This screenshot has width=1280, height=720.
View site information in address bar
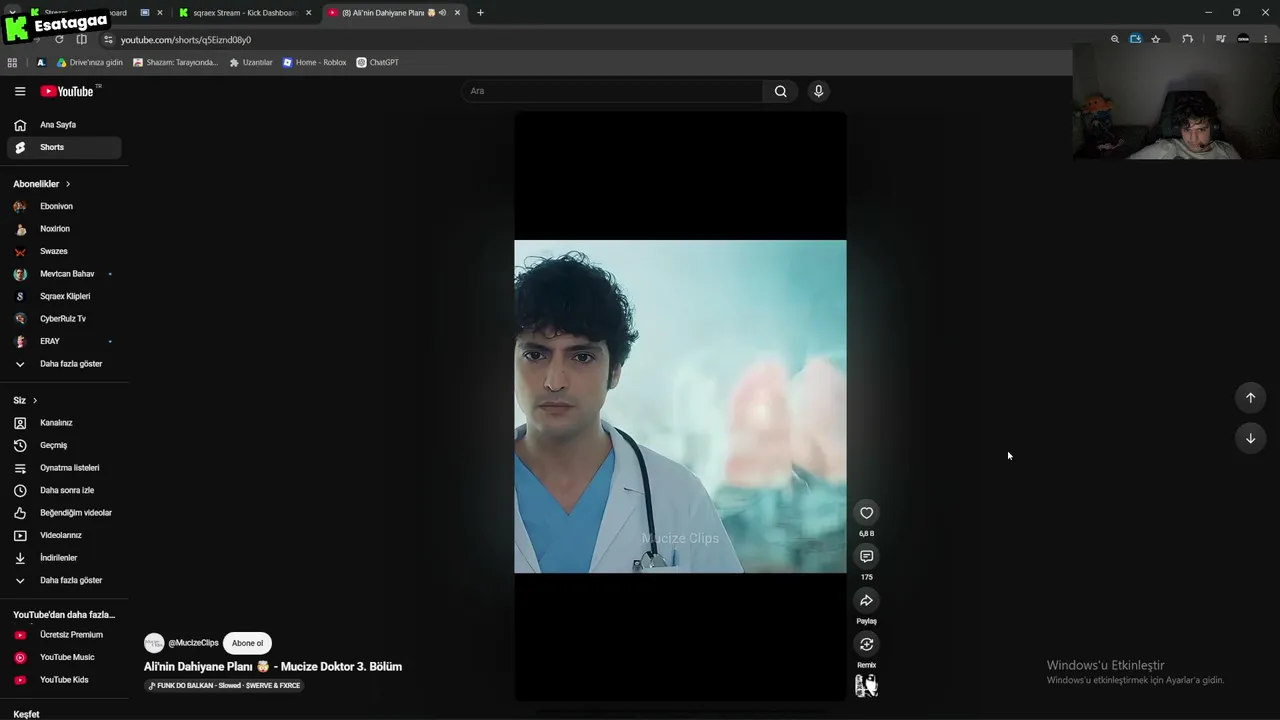click(108, 40)
